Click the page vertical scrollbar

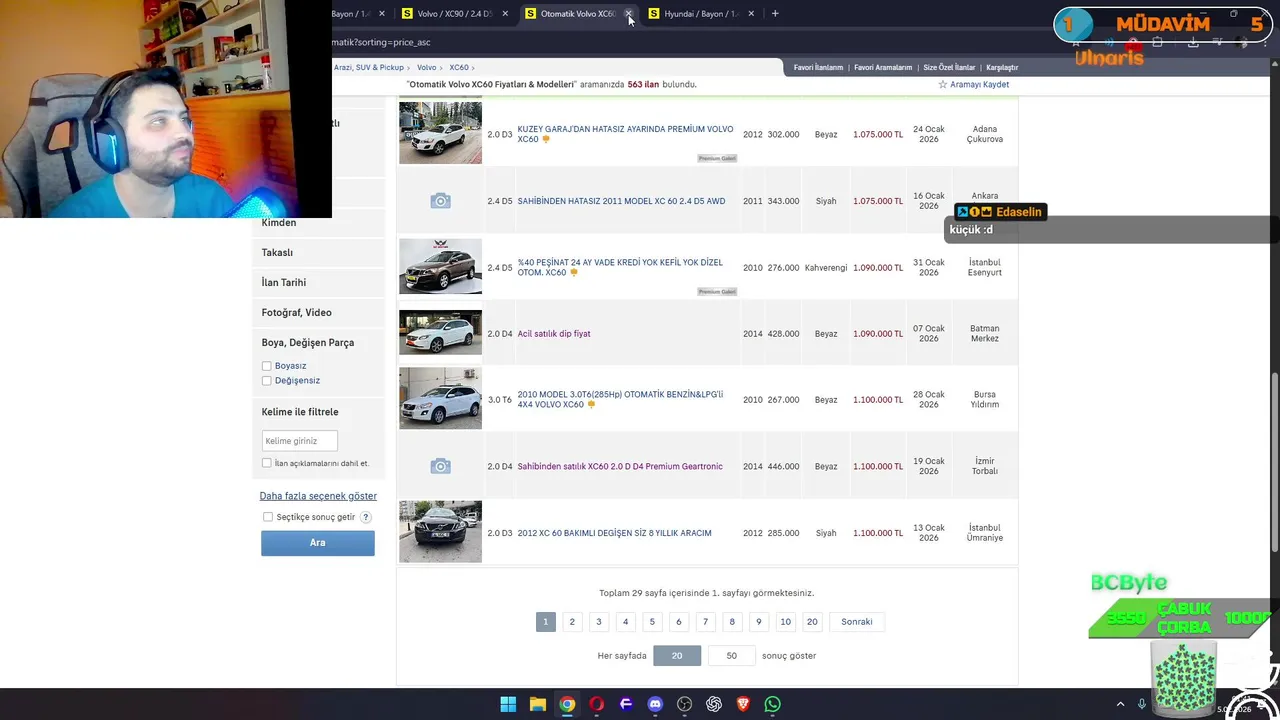point(1274,460)
